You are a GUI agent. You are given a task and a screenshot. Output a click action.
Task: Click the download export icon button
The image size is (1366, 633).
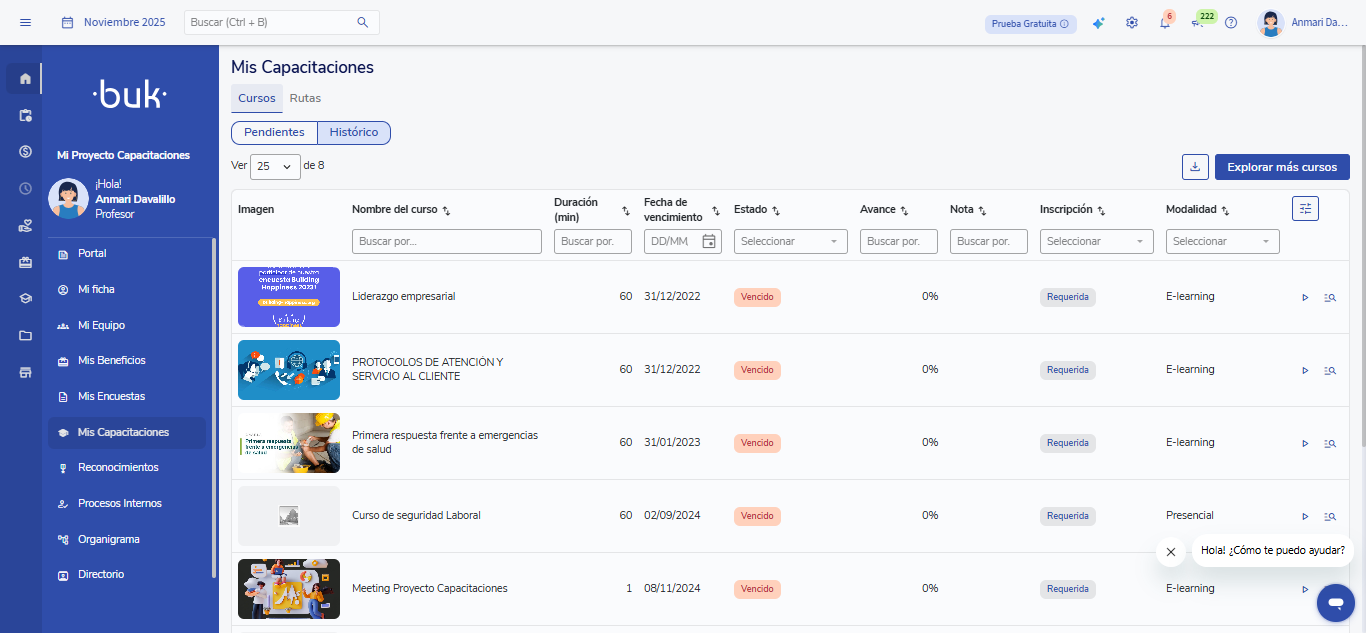tap(1195, 167)
